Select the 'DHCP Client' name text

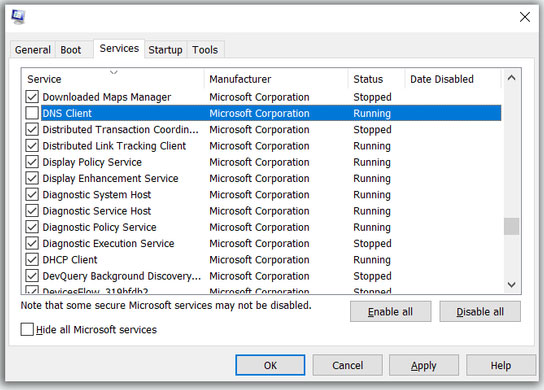coord(70,260)
